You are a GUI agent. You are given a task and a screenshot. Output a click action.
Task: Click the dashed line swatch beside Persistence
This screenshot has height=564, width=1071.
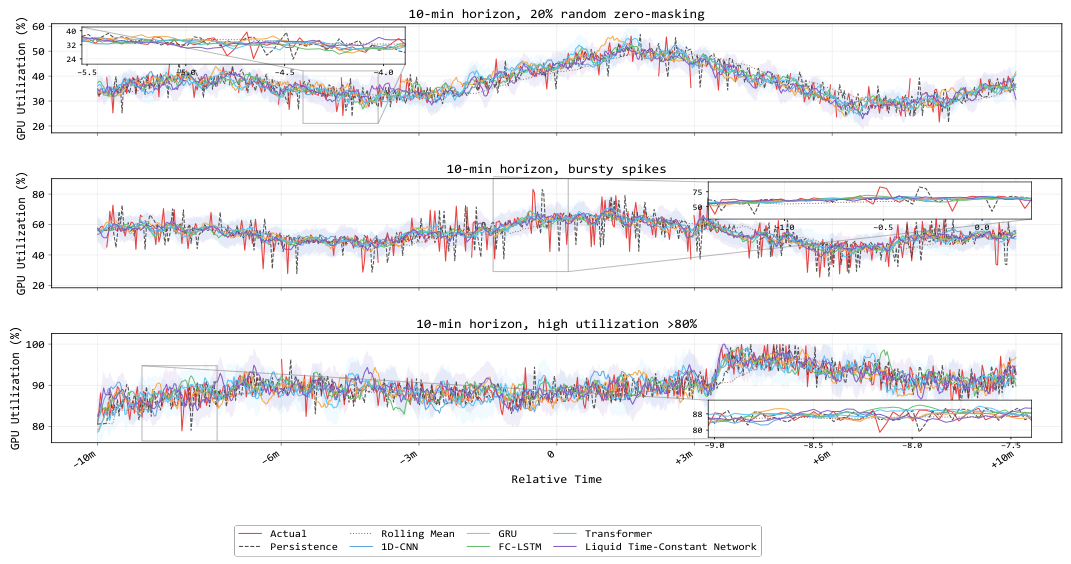250,547
